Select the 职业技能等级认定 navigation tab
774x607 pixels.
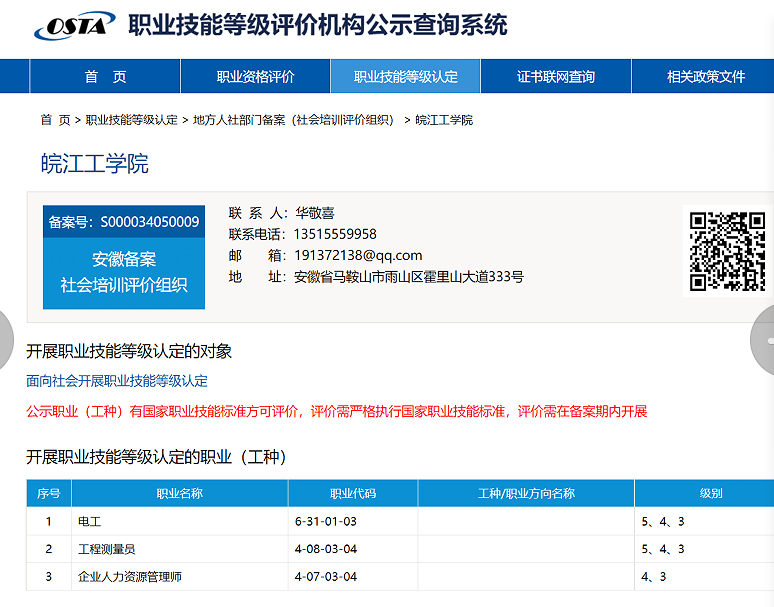pos(405,77)
